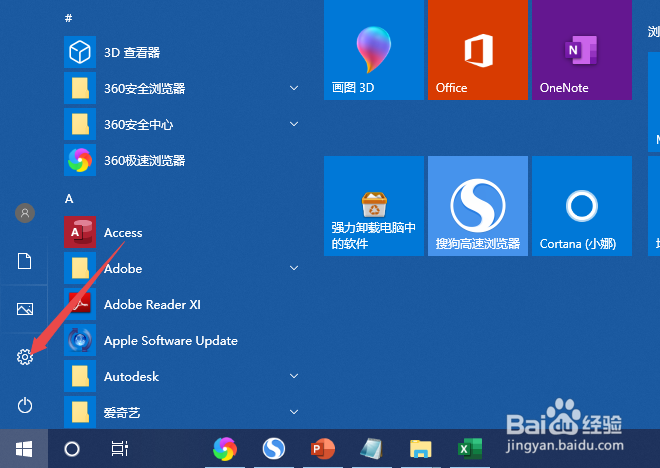The image size is (660, 468).
Task: Open the Documents icon in the Start sidebar
Action: (24, 261)
